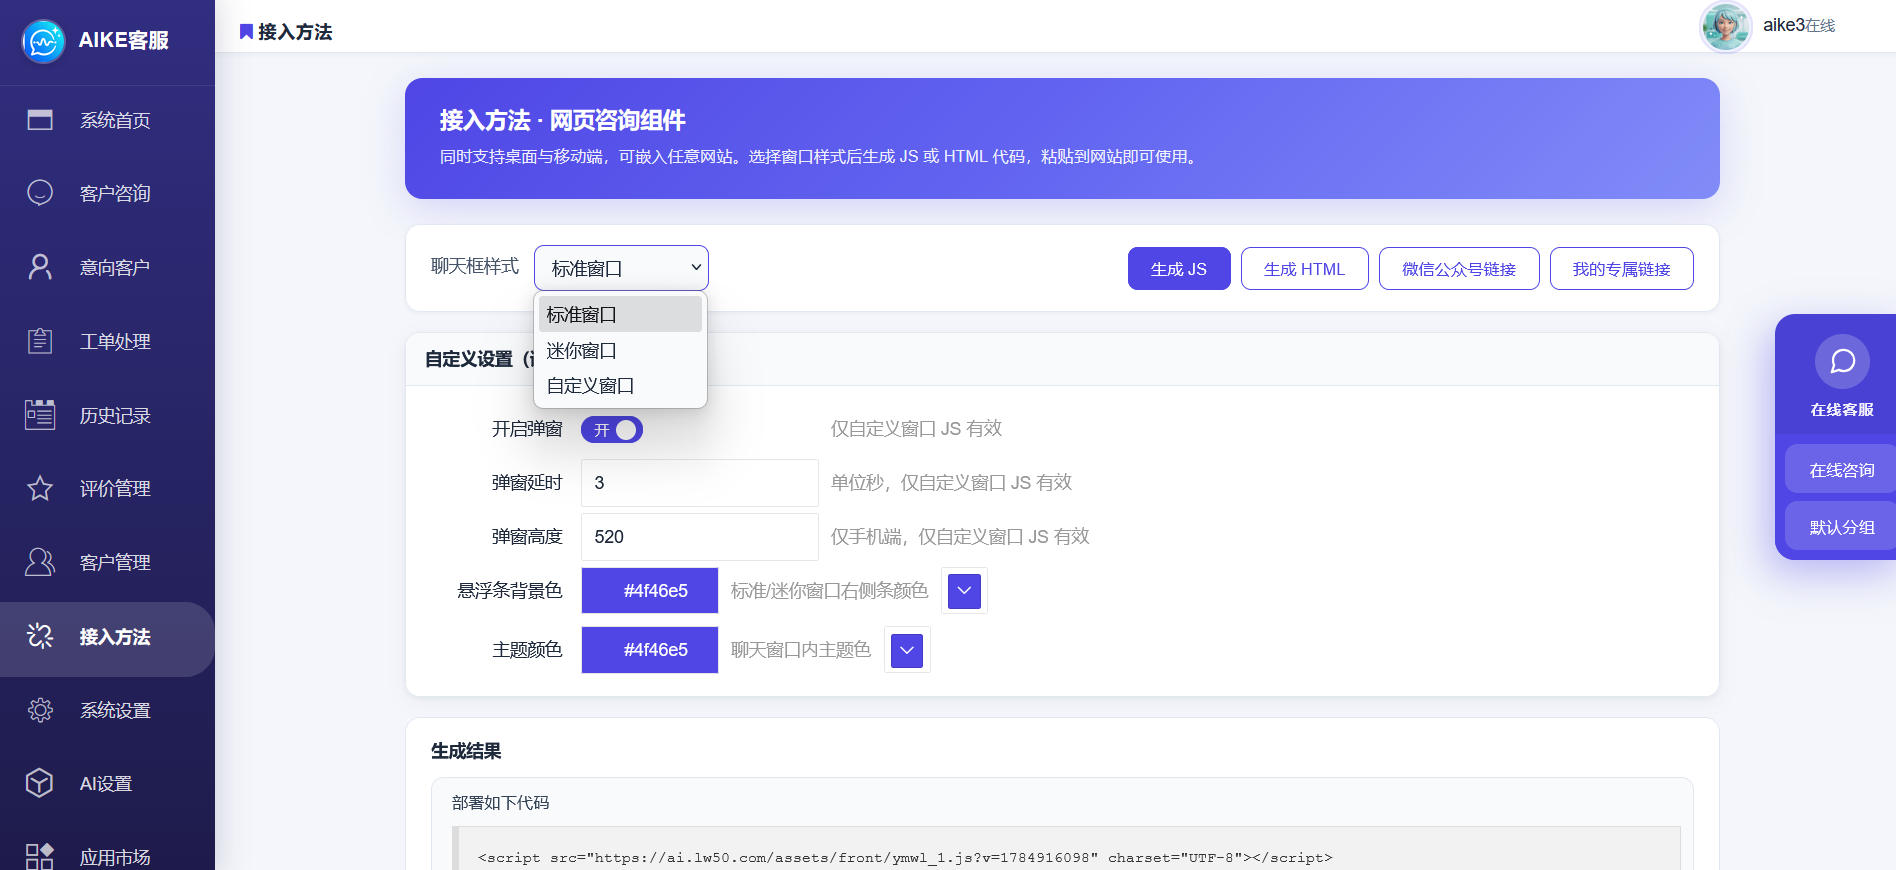Click the 主题颜色 #4f46e5 color swatch
The height and width of the screenshot is (870, 1896).
(650, 650)
